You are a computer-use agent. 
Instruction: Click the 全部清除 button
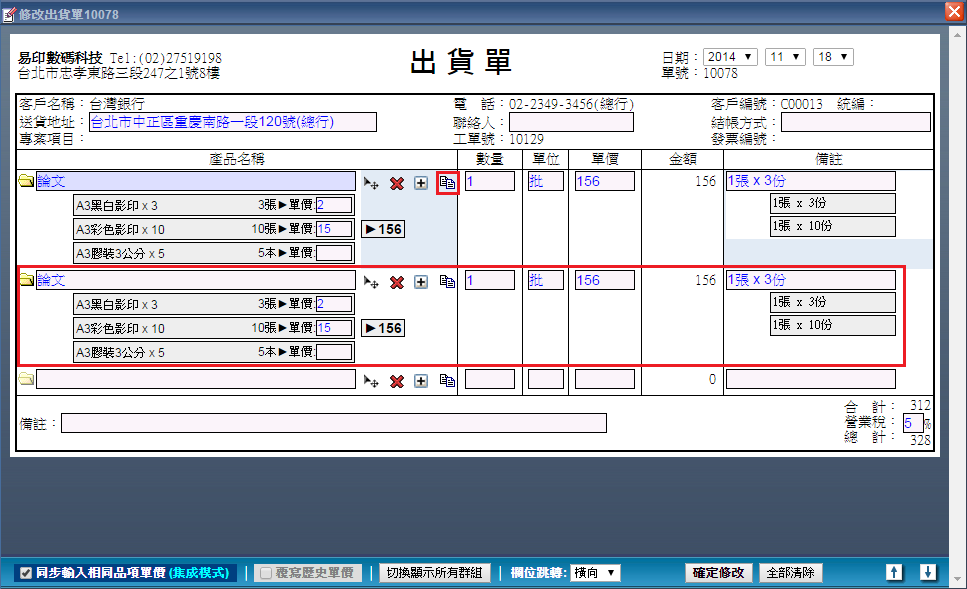[x=791, y=573]
